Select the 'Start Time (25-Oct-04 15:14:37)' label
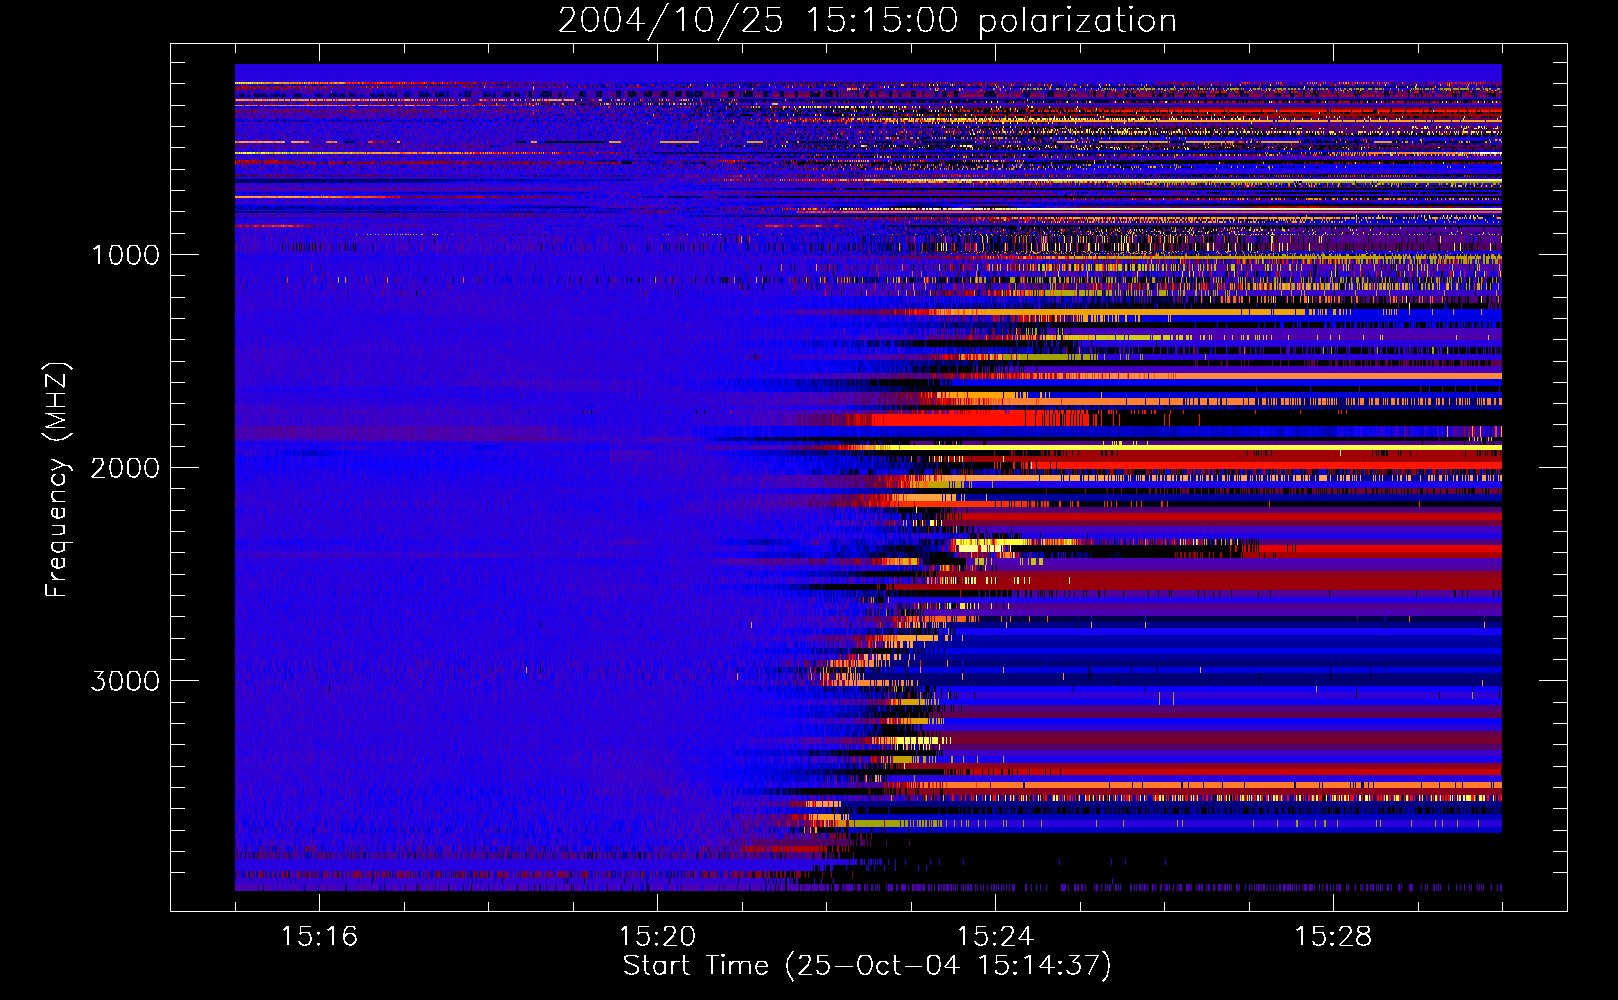Image resolution: width=1618 pixels, height=1000 pixels. point(867,966)
